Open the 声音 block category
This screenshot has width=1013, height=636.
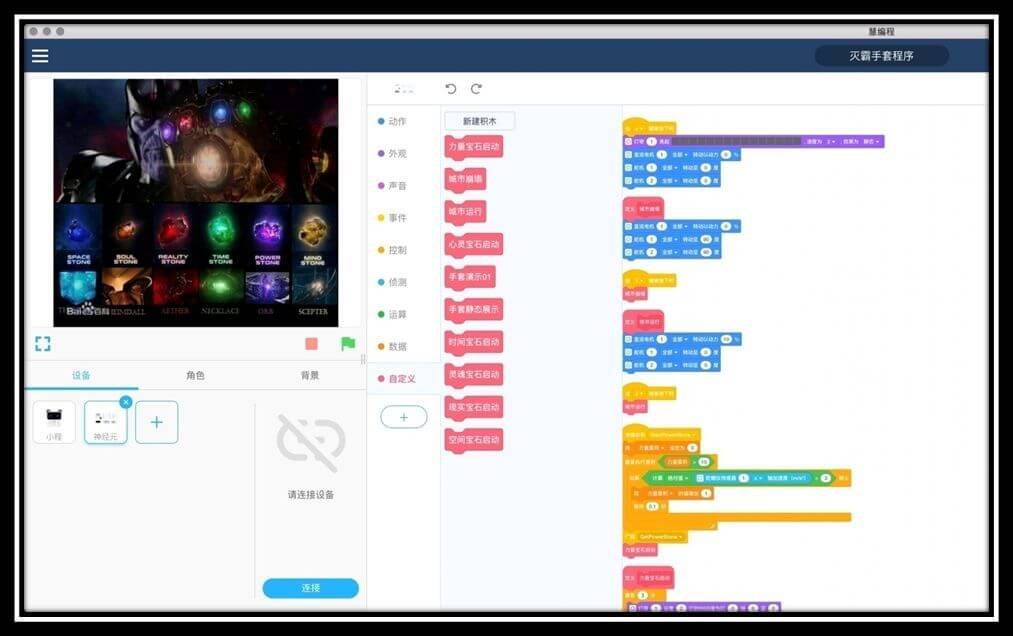392,186
